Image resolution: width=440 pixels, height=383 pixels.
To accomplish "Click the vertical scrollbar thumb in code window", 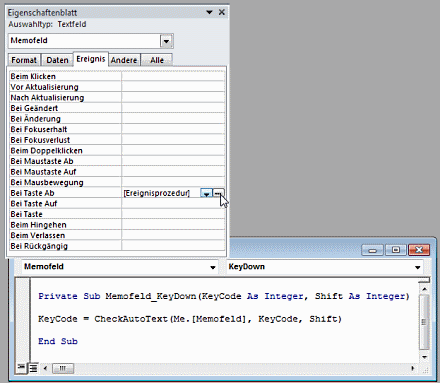I will [x=424, y=322].
